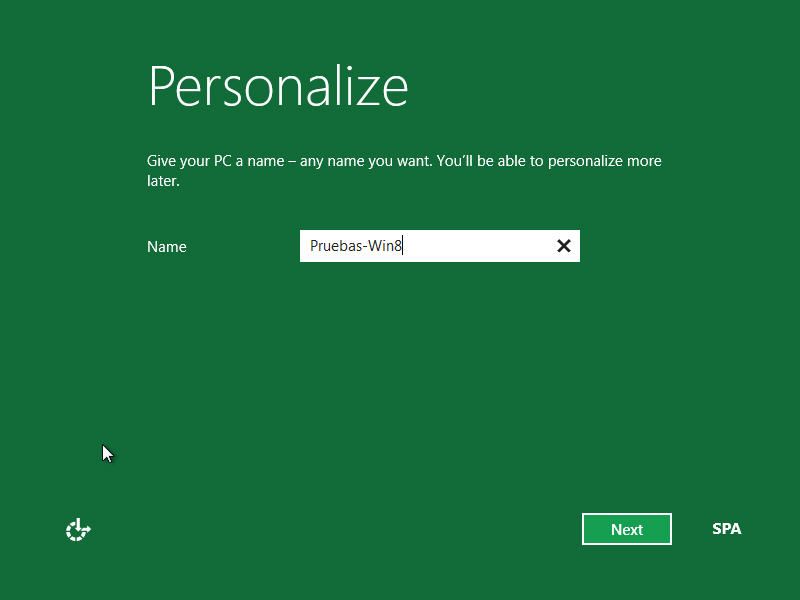Click Next to continue setup
This screenshot has height=600, width=800.
point(626,529)
